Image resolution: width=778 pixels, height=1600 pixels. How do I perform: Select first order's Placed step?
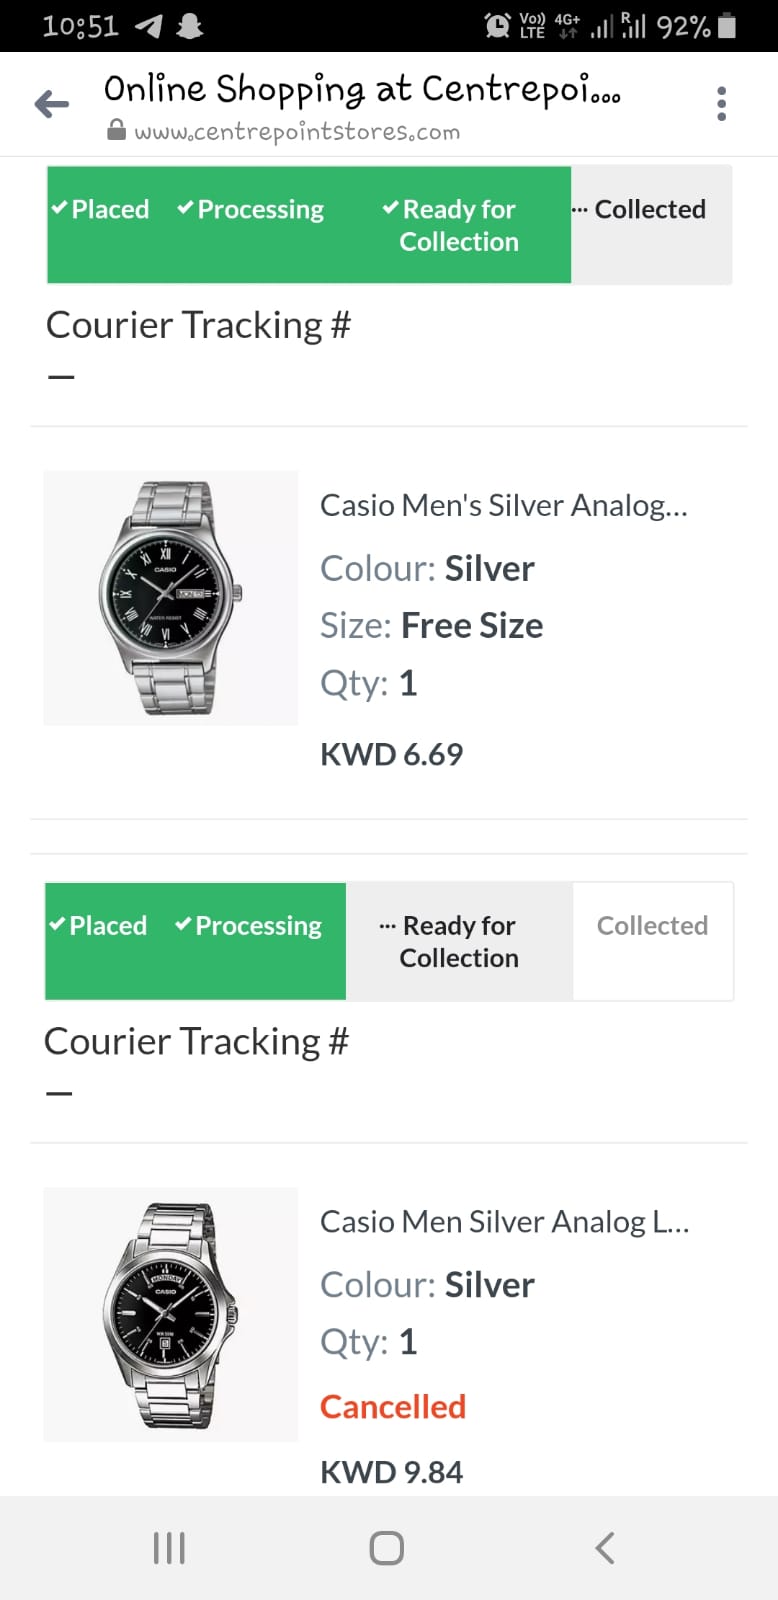(100, 210)
